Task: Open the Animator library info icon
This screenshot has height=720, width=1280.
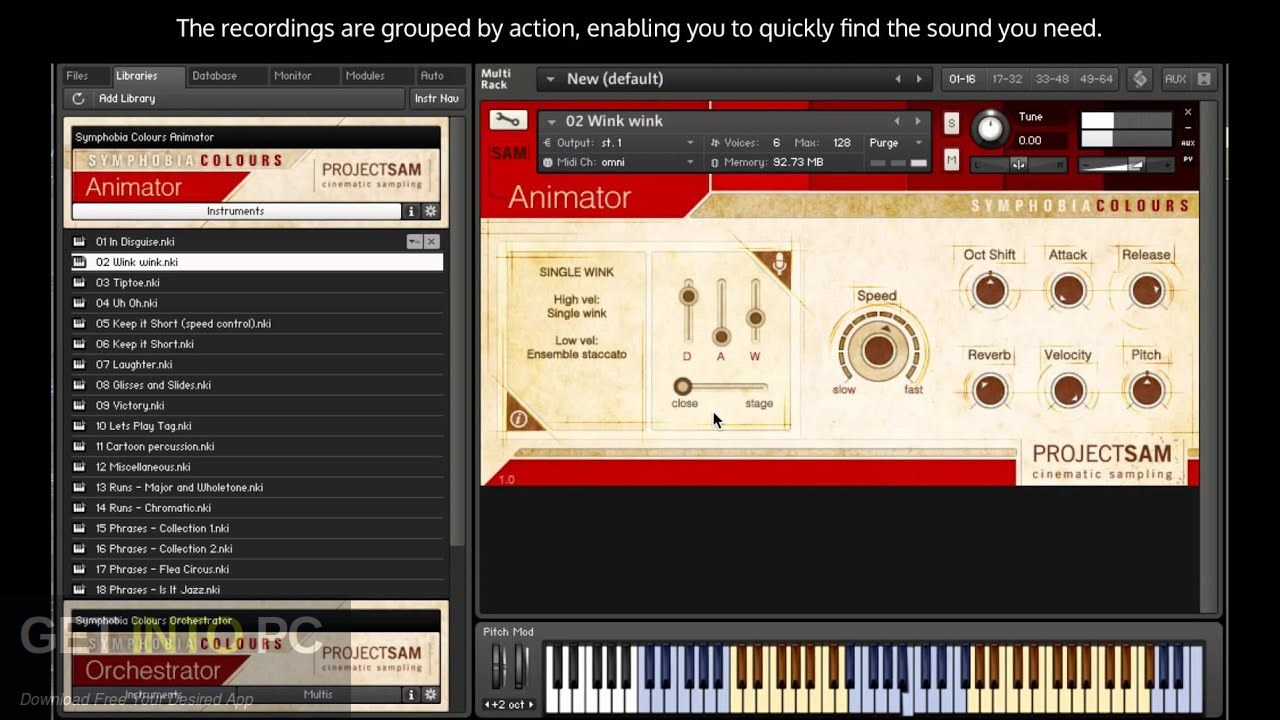Action: click(410, 211)
